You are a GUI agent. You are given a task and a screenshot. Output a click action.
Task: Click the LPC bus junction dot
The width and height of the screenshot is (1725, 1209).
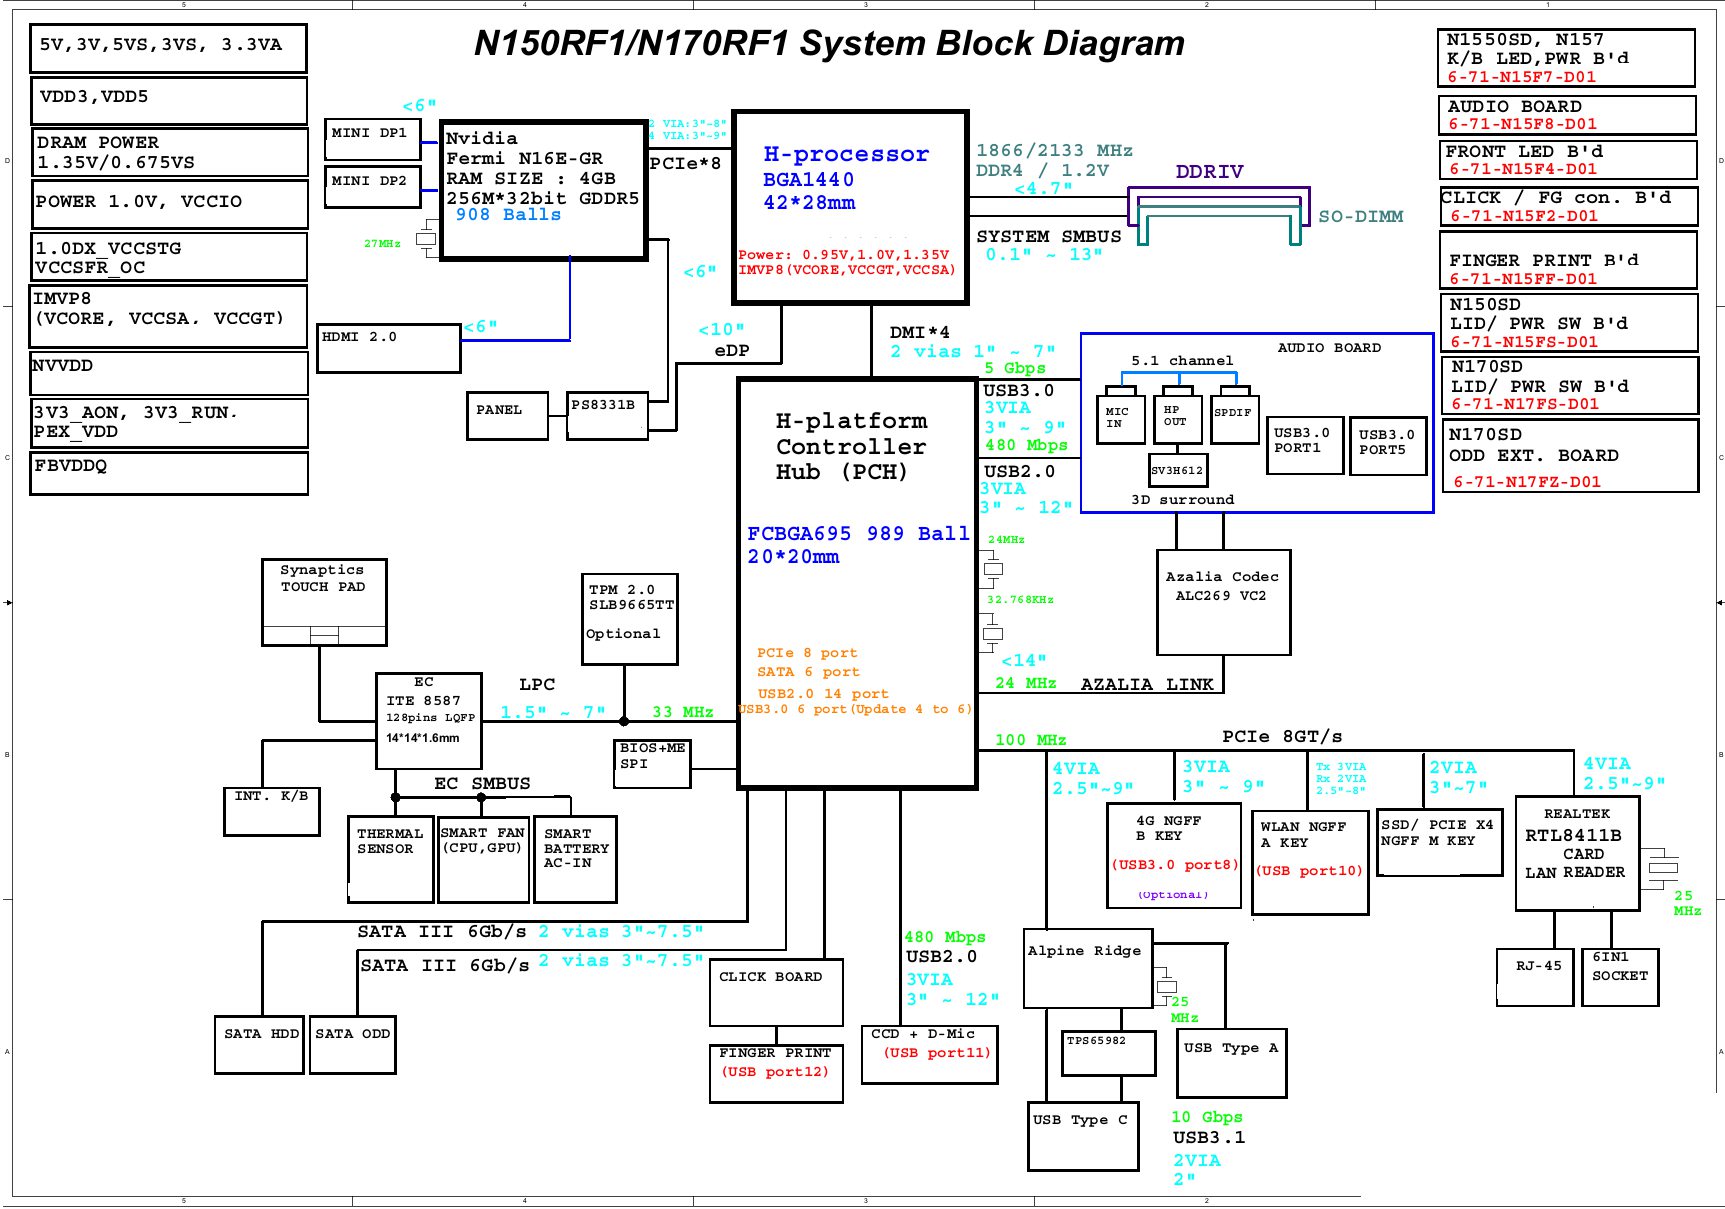tap(624, 721)
